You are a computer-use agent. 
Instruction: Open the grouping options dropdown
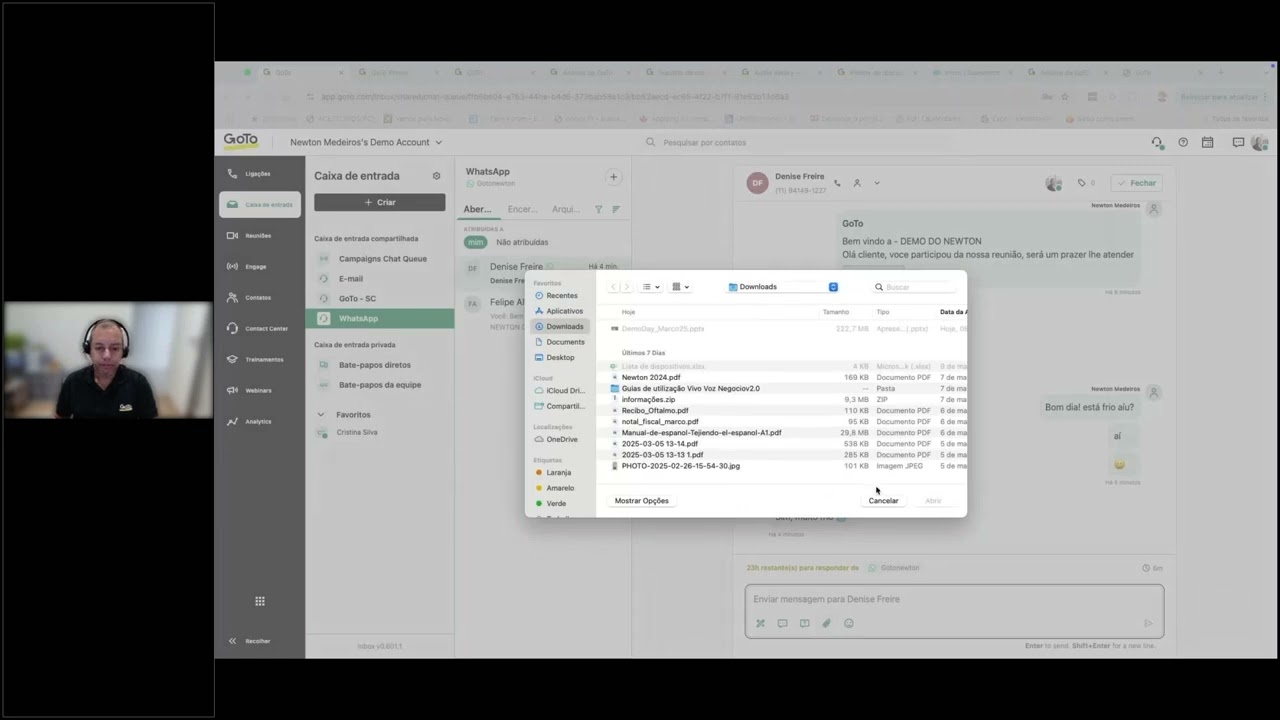tap(681, 287)
